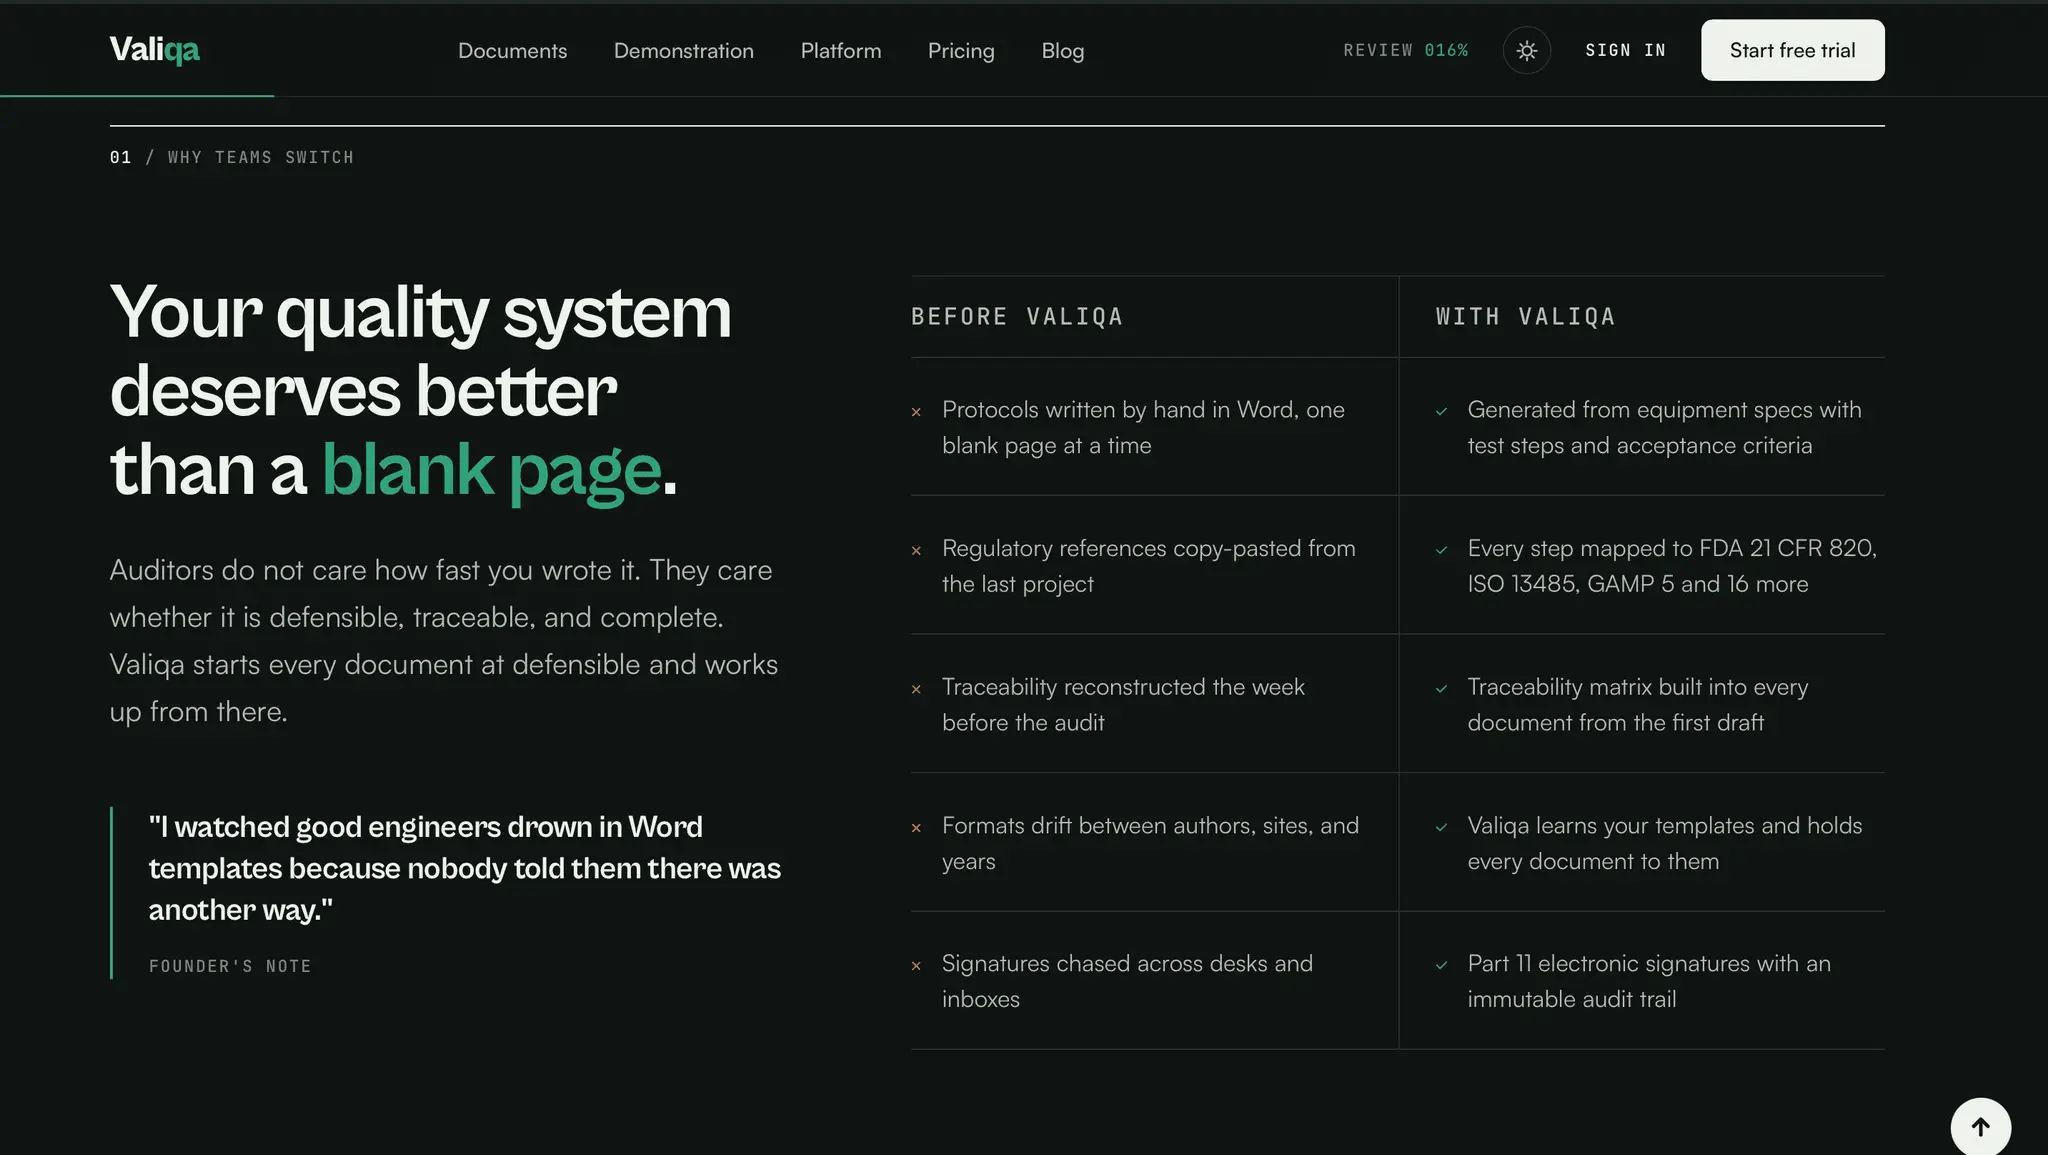Viewport: 2048px width, 1155px height.
Task: Click the 'Auditors do not care' paragraph
Action: (444, 641)
